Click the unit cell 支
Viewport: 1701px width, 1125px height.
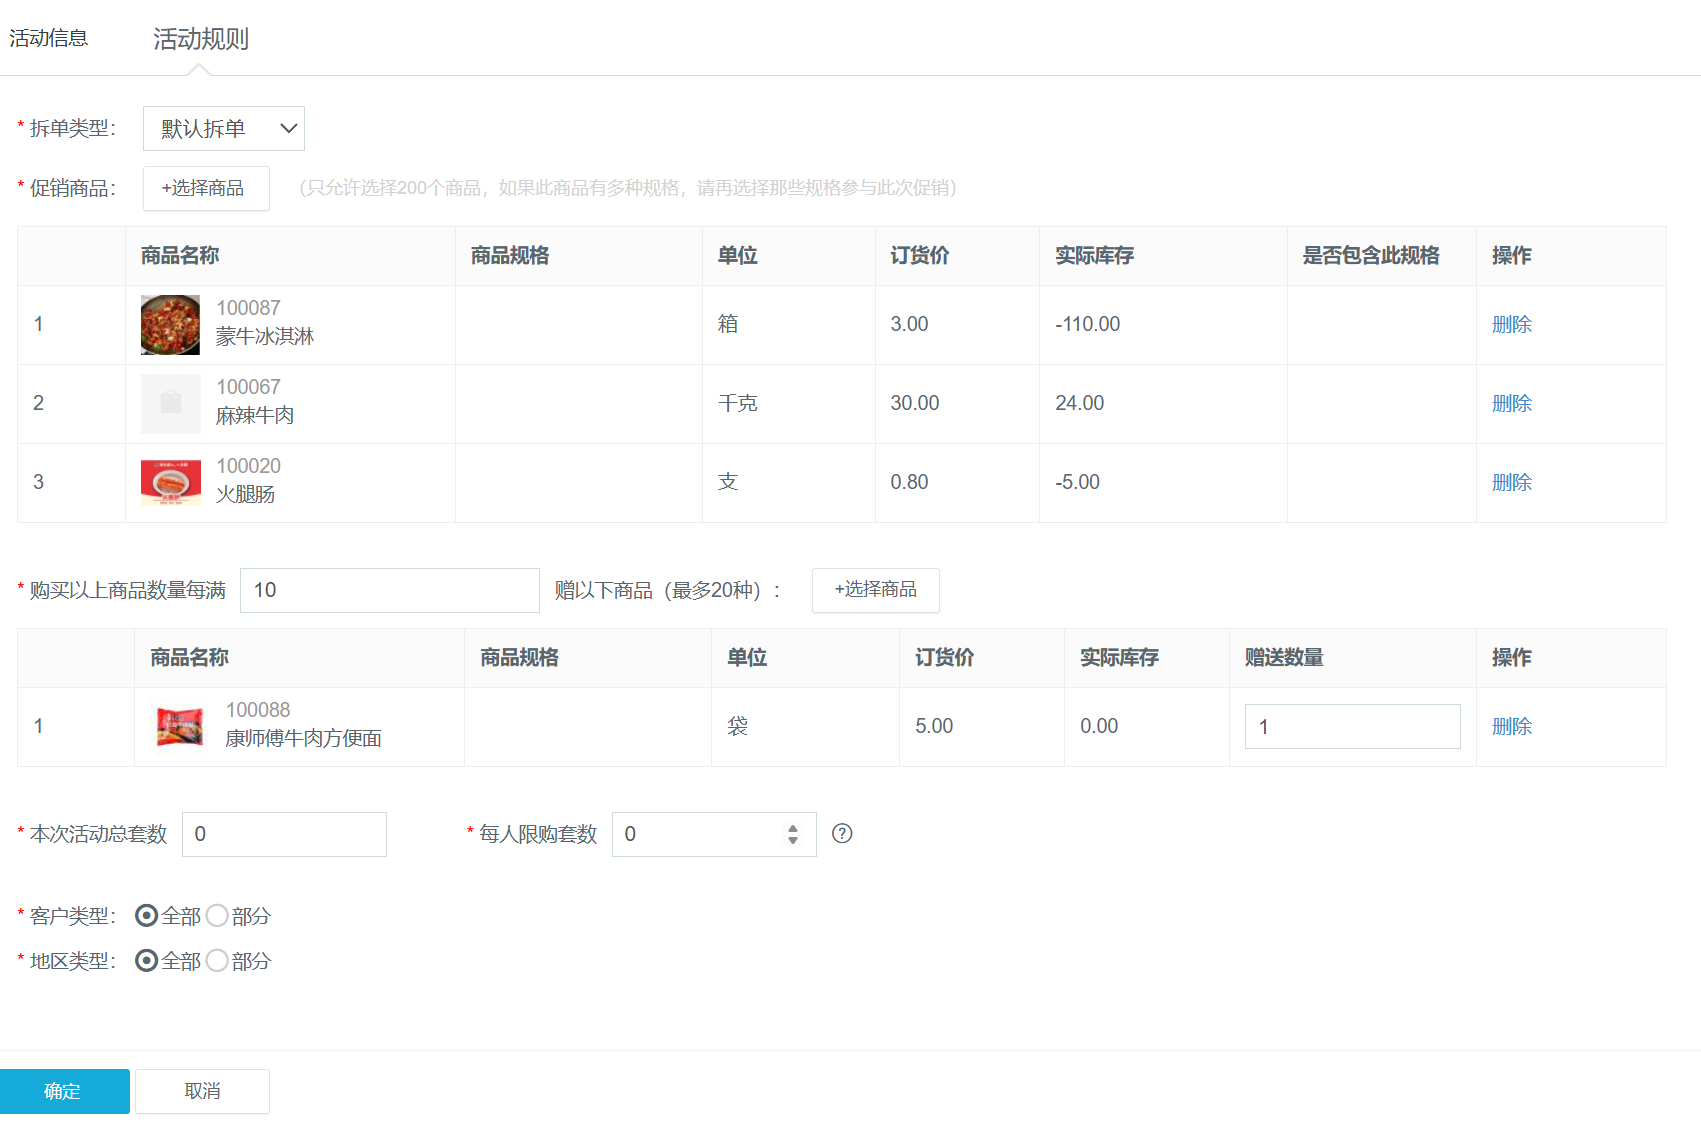click(728, 482)
